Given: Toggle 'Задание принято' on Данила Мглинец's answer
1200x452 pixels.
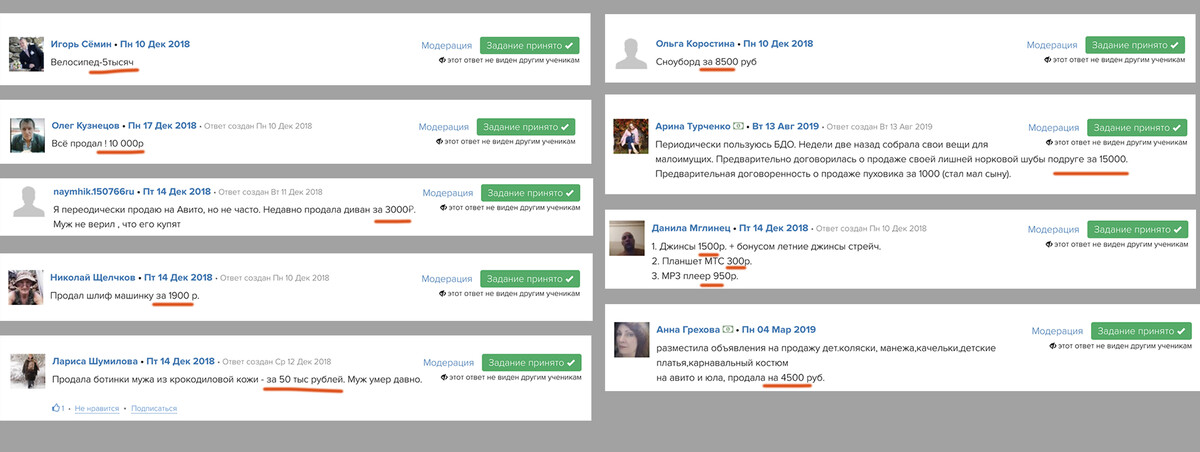Looking at the screenshot, I should pyautogui.click(x=1138, y=228).
